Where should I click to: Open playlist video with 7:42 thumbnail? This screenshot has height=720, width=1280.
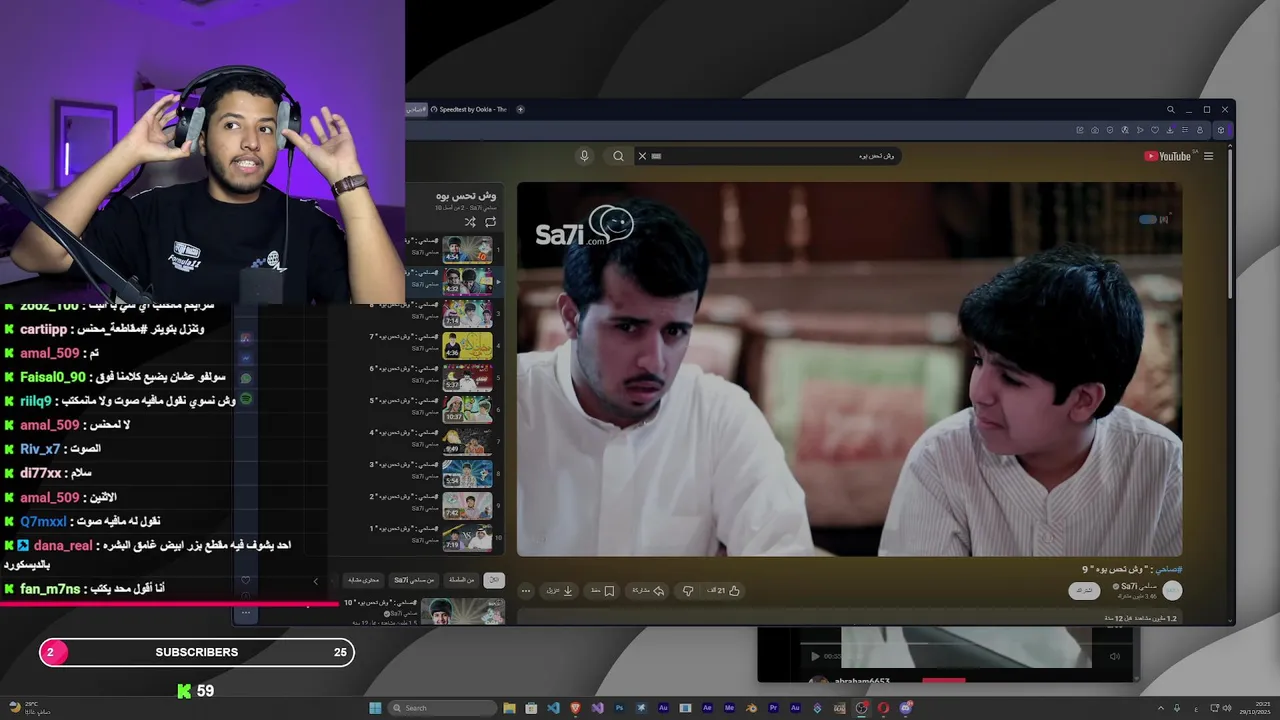[467, 506]
